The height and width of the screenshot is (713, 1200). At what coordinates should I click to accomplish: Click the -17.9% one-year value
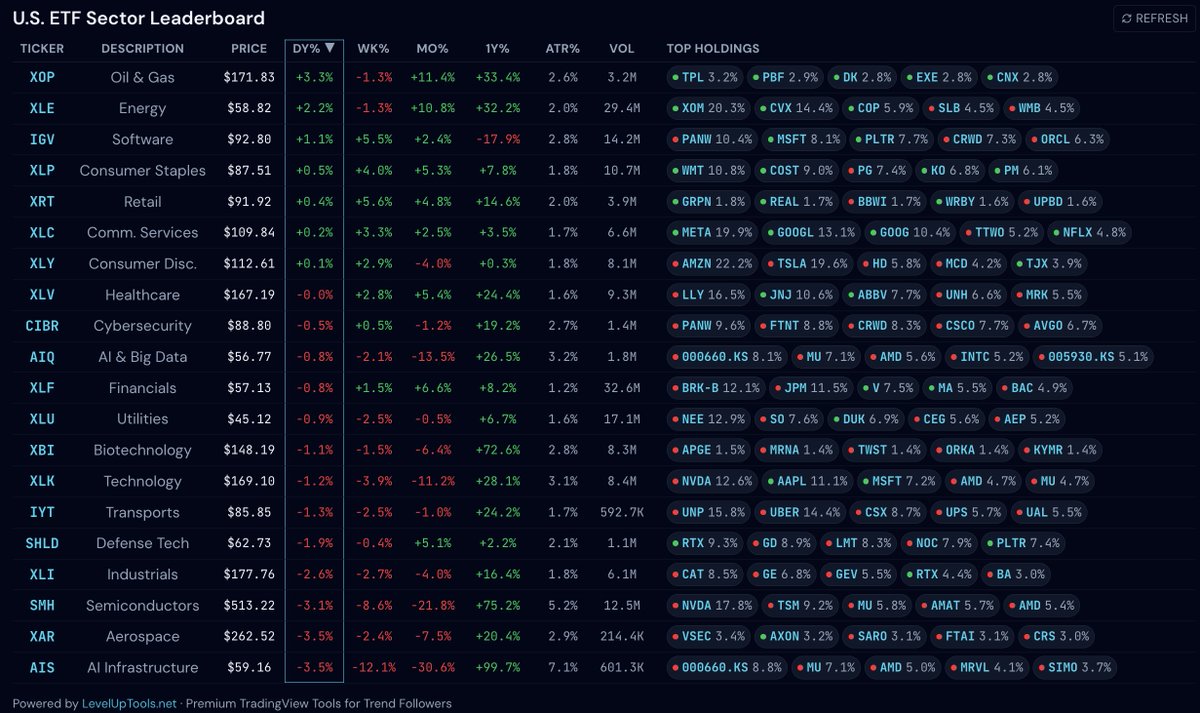(x=498, y=139)
